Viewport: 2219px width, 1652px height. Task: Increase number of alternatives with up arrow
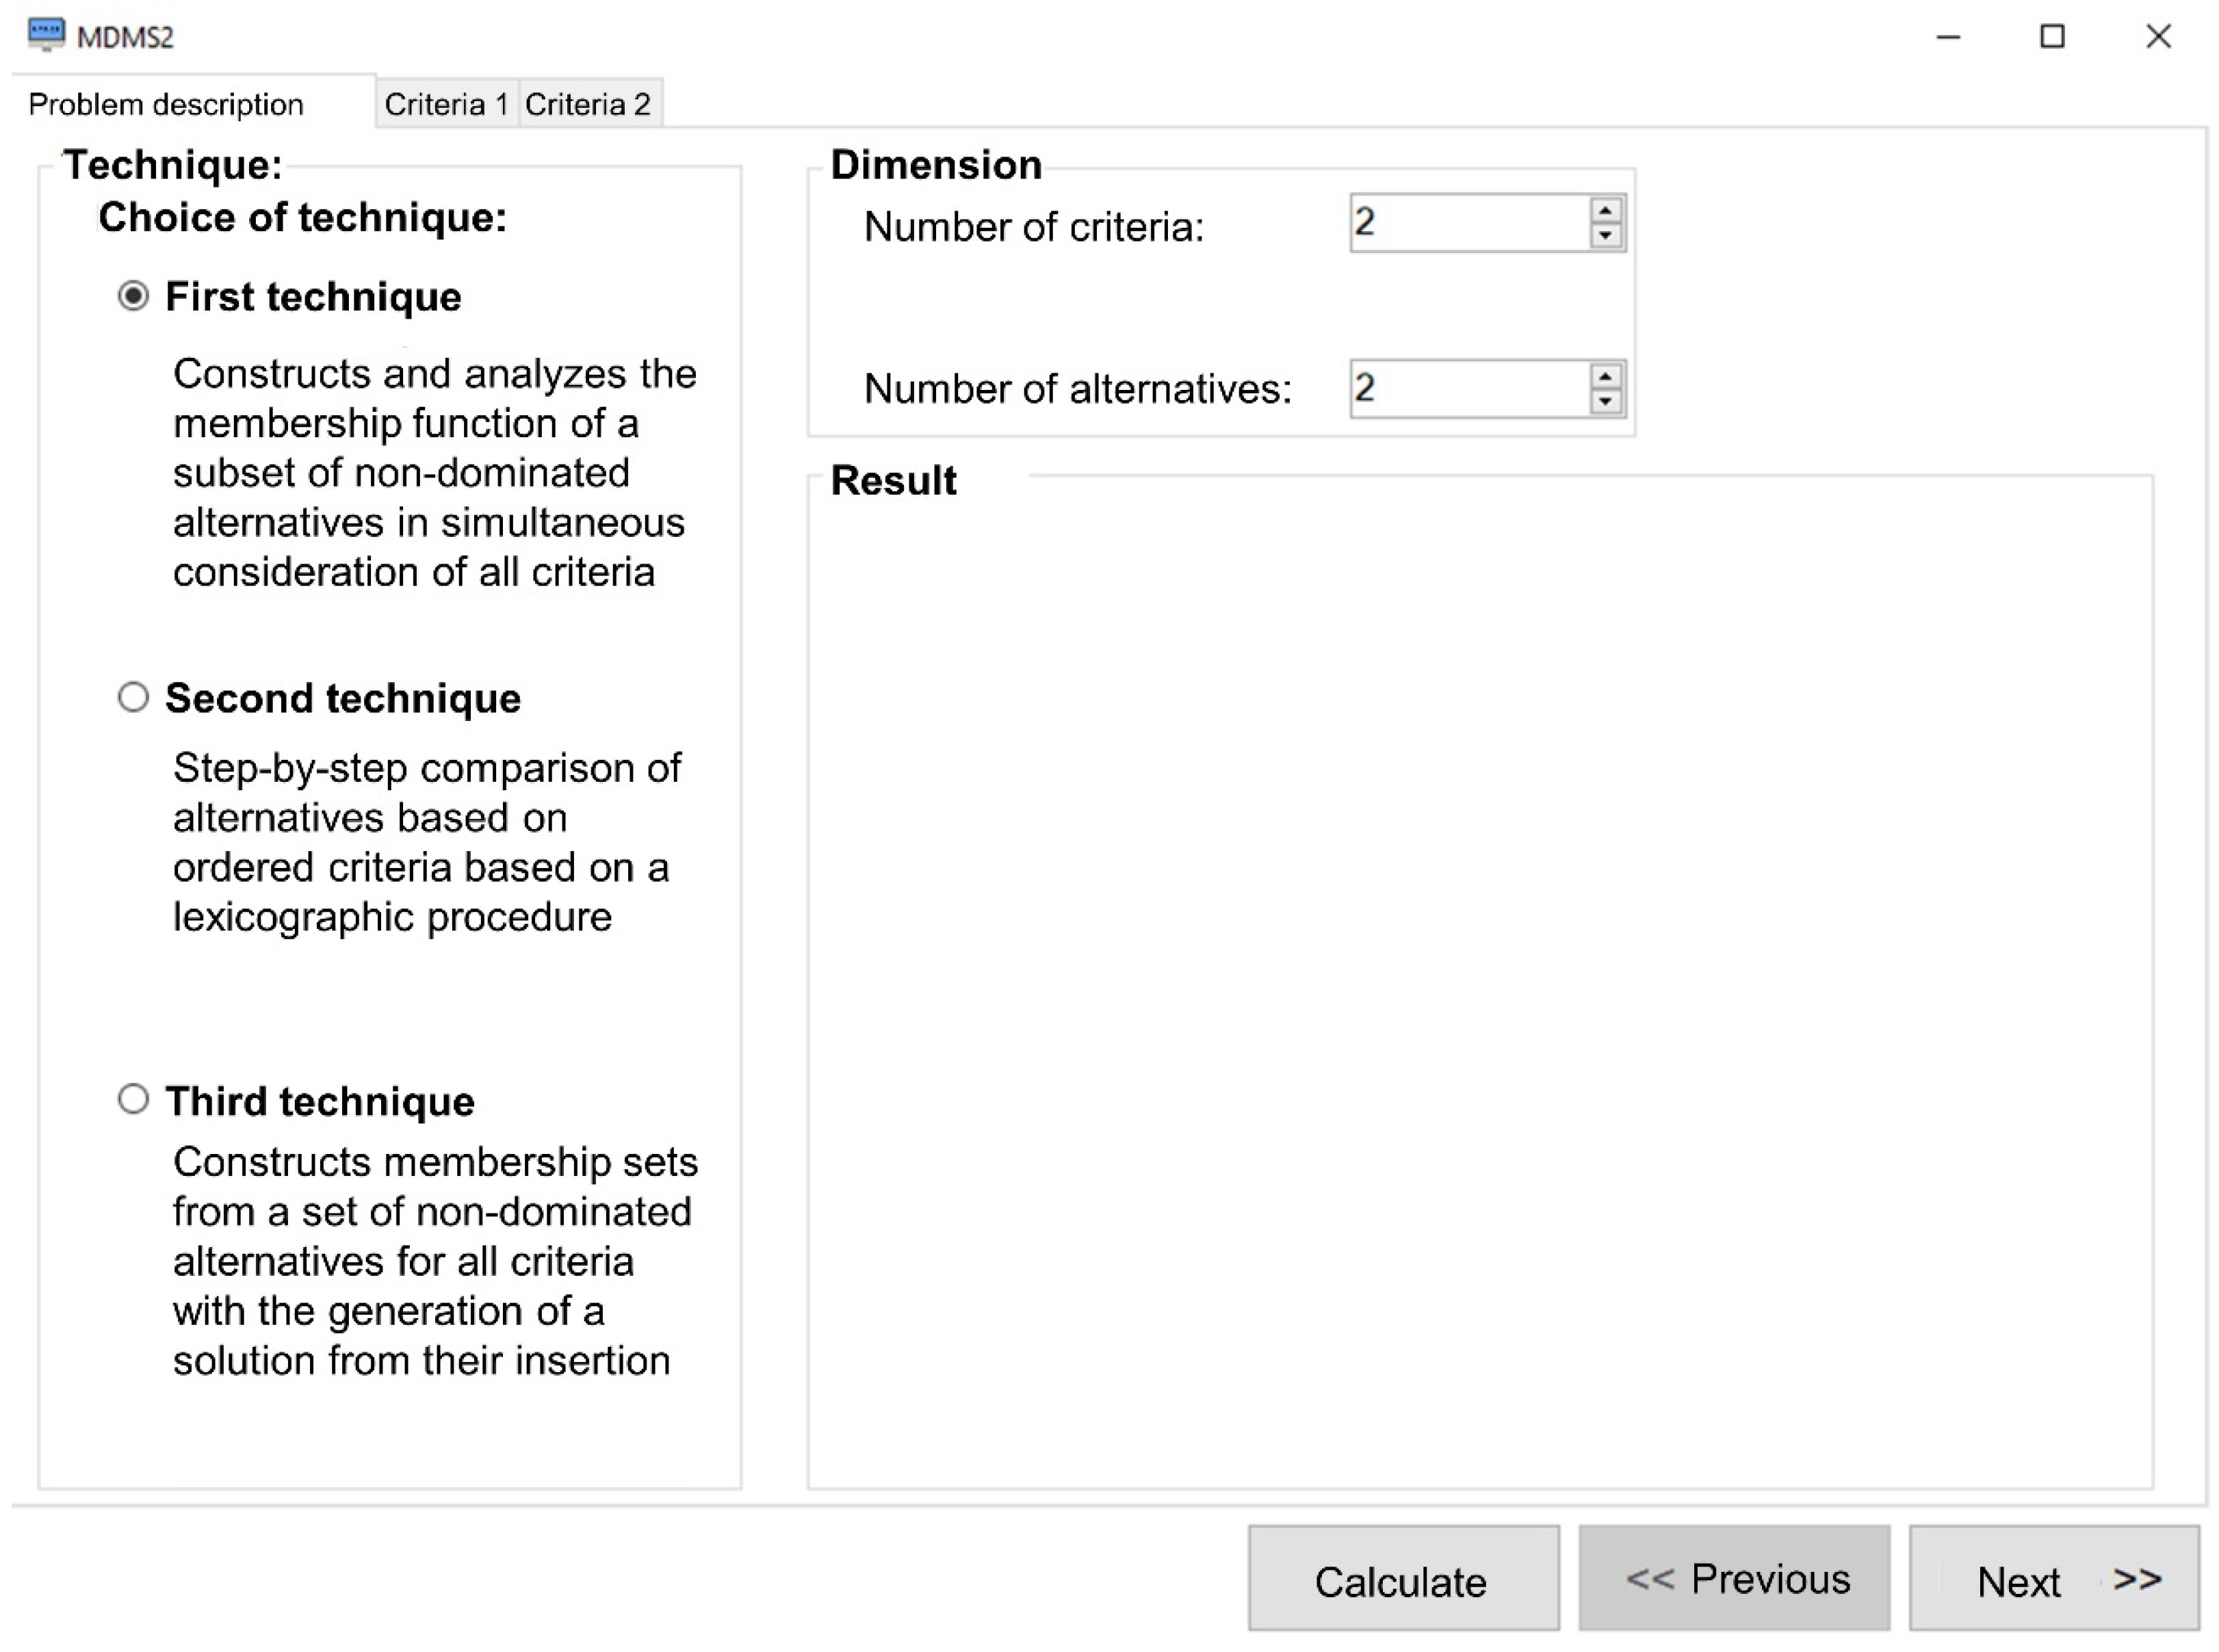coord(1605,377)
